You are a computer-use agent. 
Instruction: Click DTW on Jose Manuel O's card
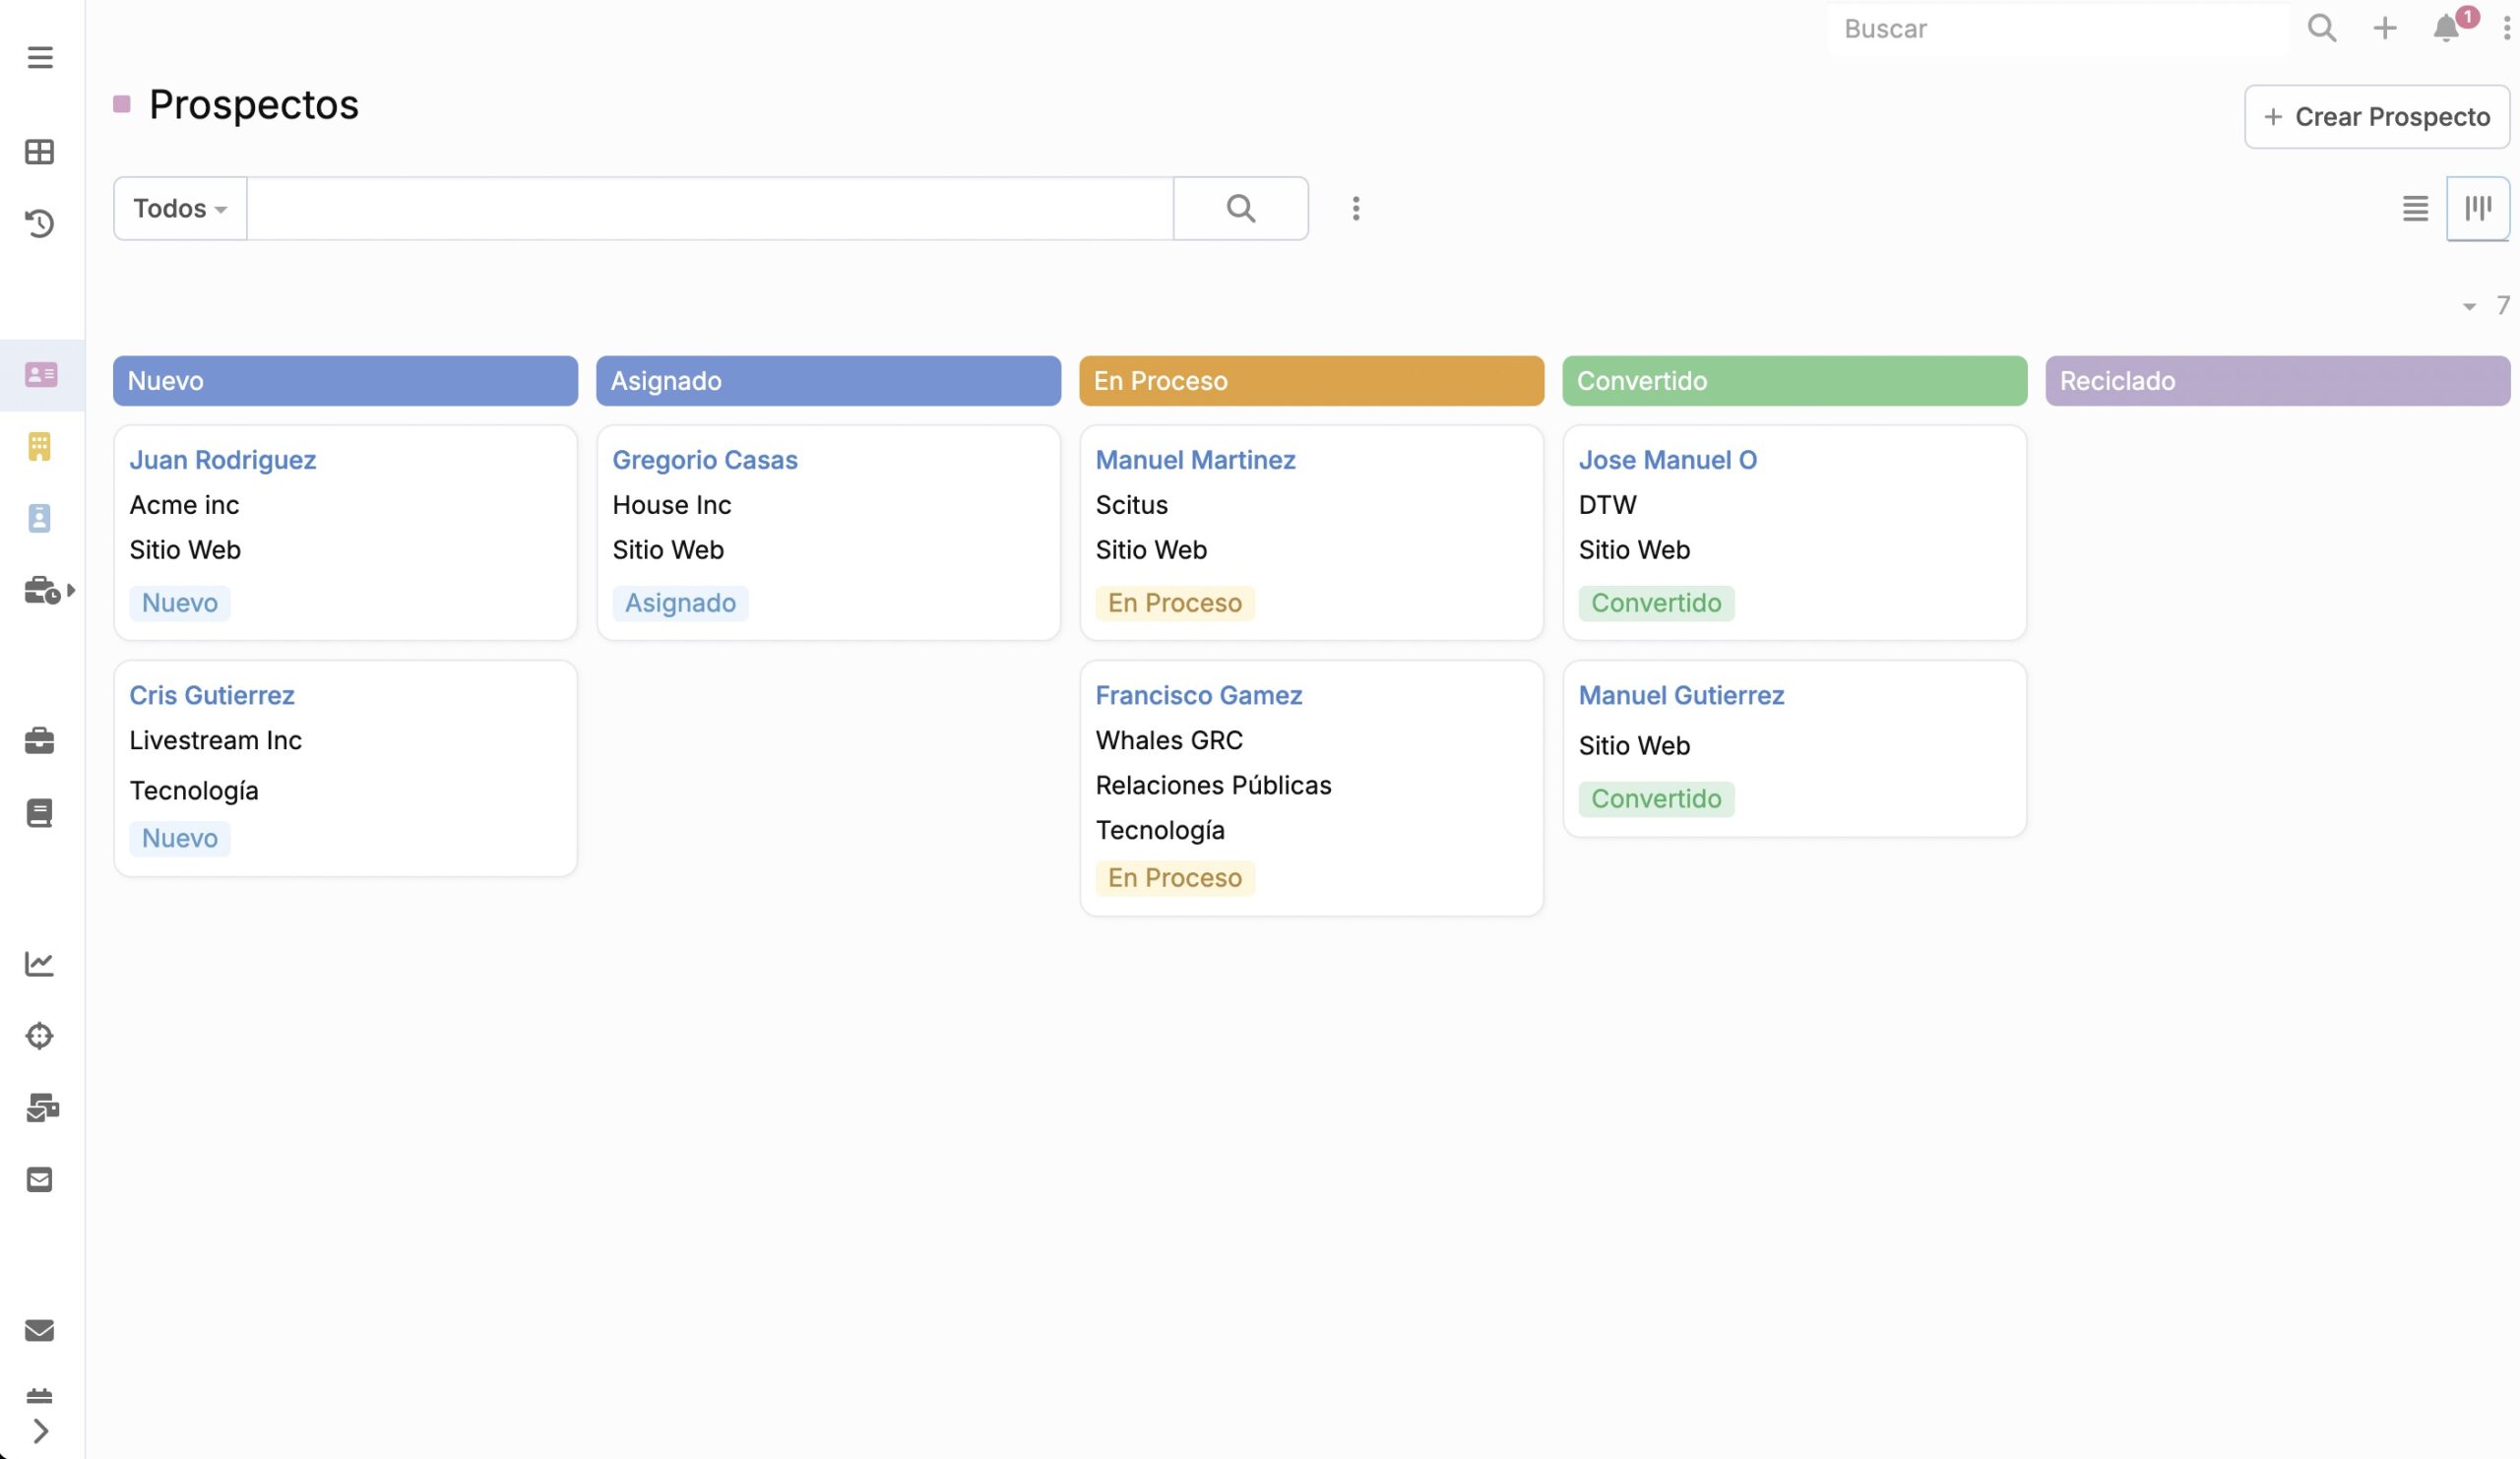click(x=1607, y=505)
